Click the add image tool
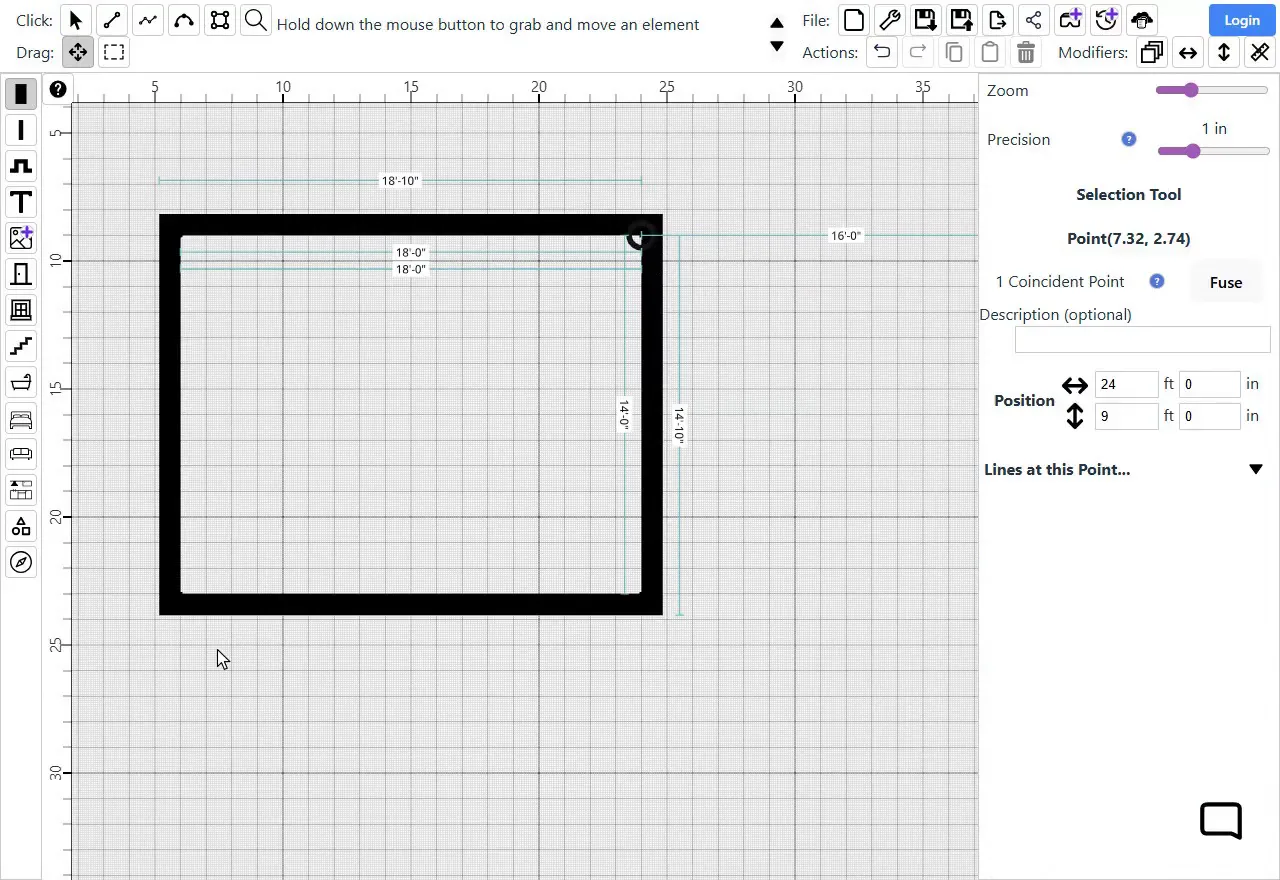 coord(21,238)
